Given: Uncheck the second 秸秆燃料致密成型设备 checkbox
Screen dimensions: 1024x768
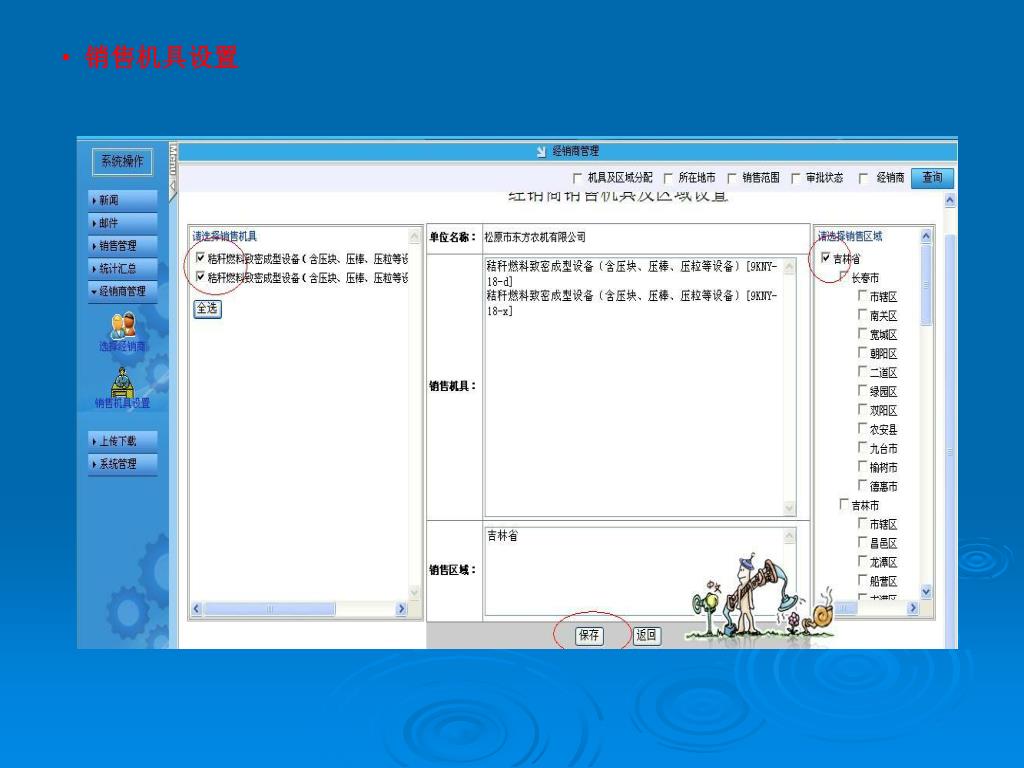Looking at the screenshot, I should click(200, 277).
